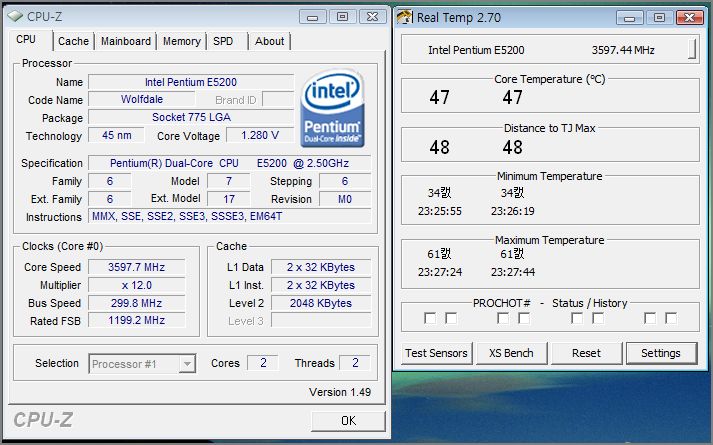Switch to the Memory tab
The height and width of the screenshot is (445, 713).
(181, 41)
